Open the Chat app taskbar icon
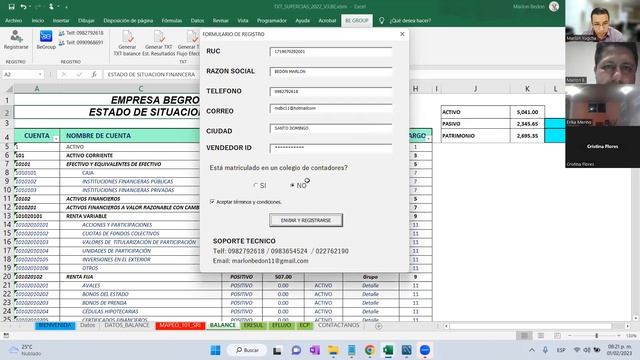 296,350
